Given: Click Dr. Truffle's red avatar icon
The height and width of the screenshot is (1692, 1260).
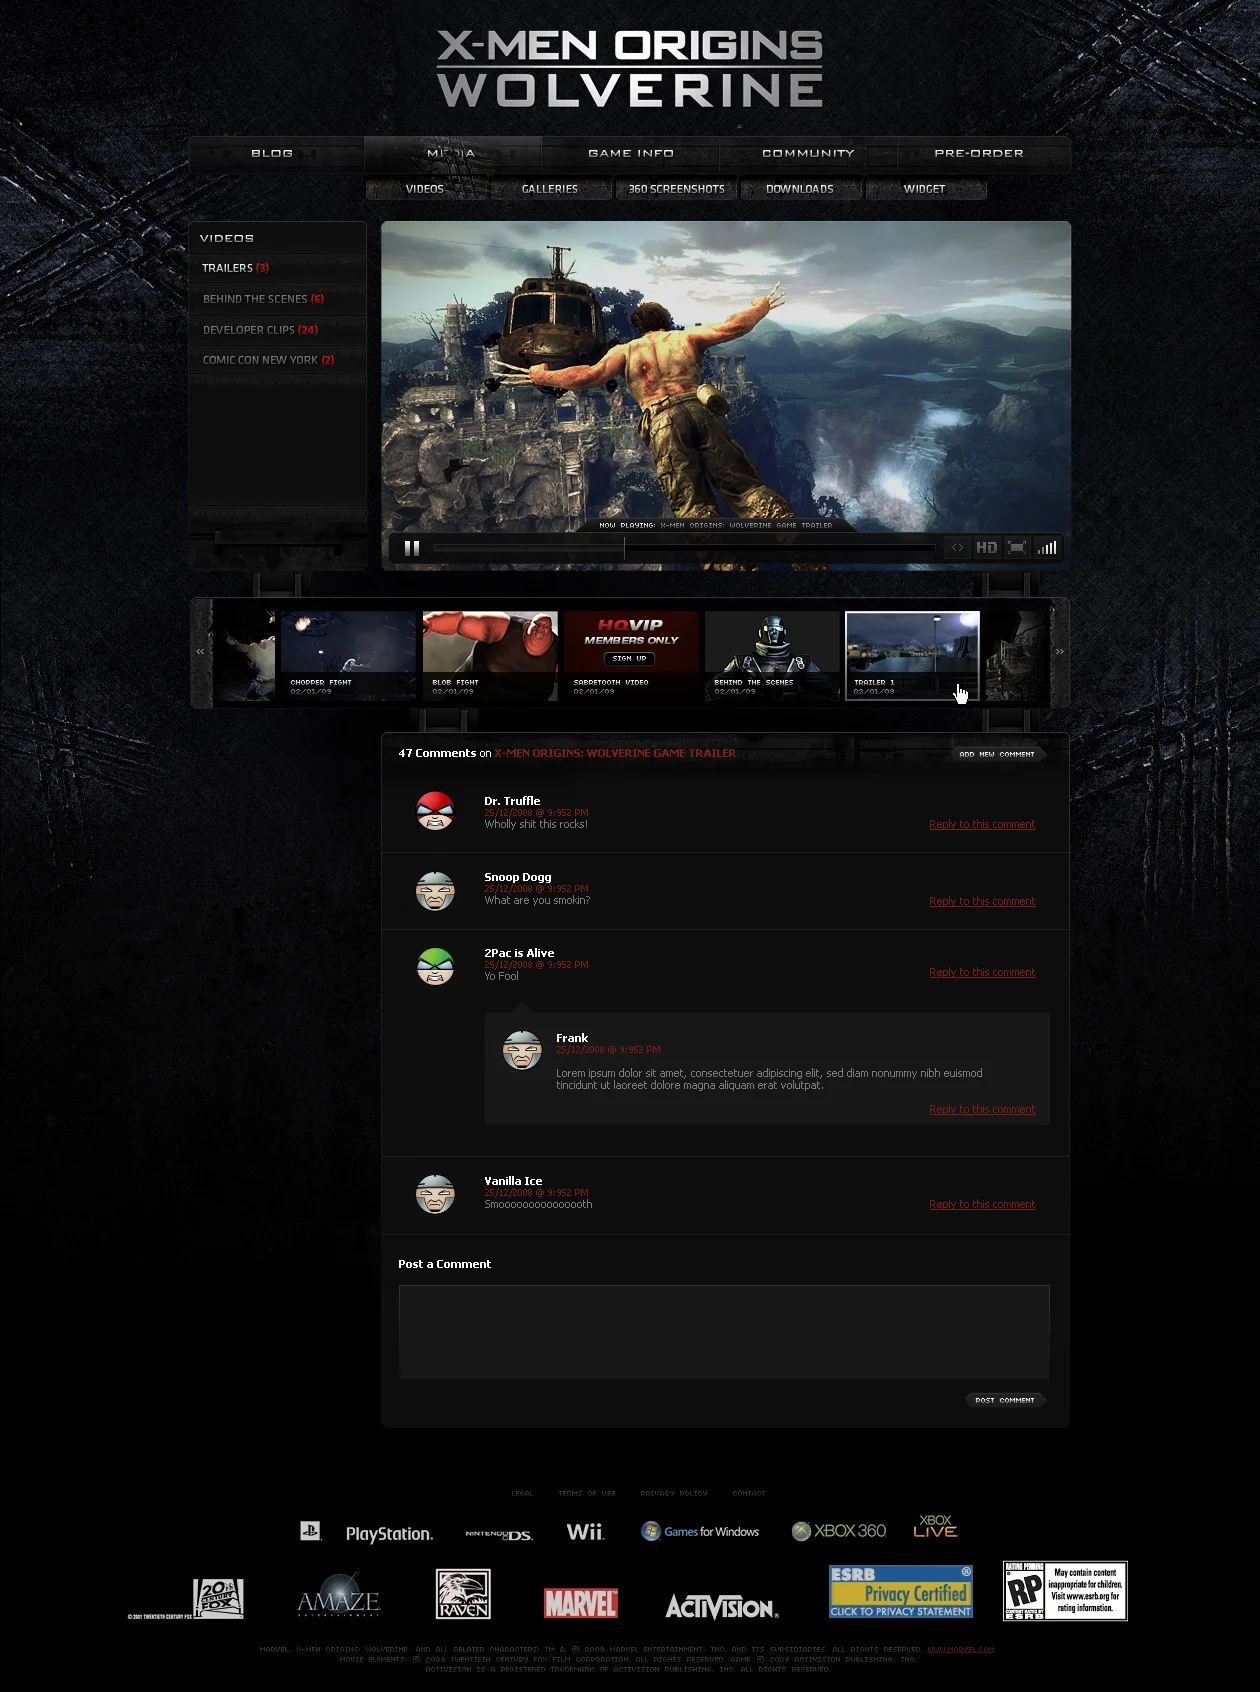Looking at the screenshot, I should point(435,811).
